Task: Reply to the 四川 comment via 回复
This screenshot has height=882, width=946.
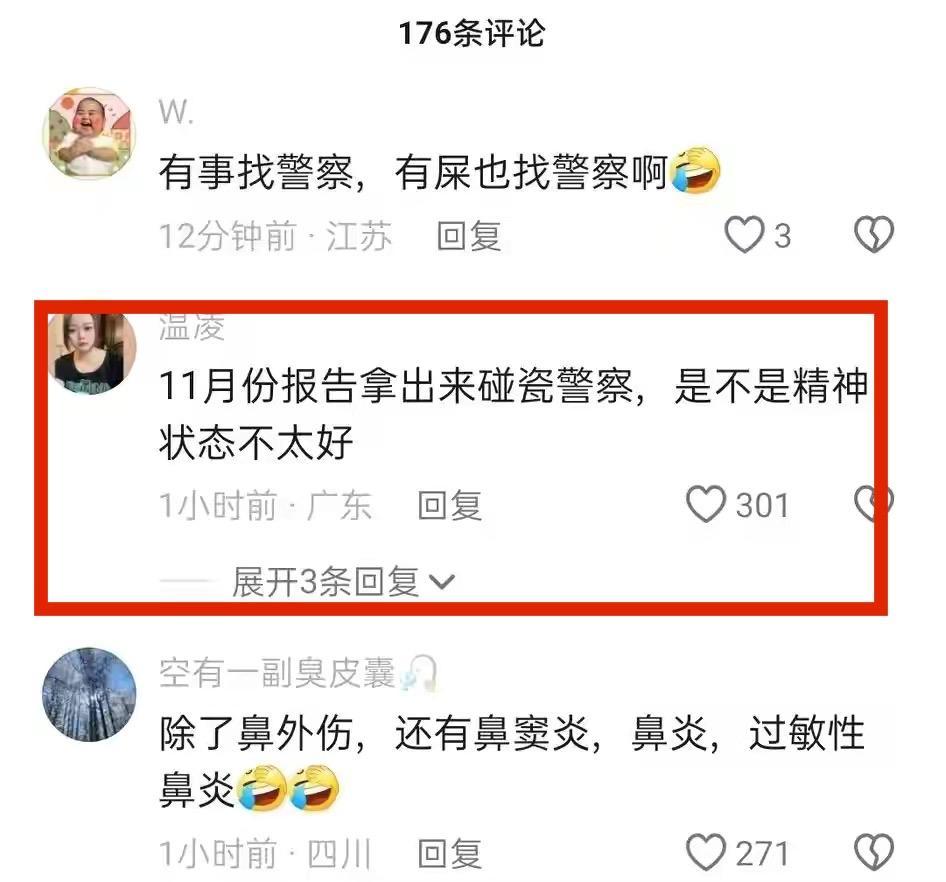Action: [x=450, y=853]
